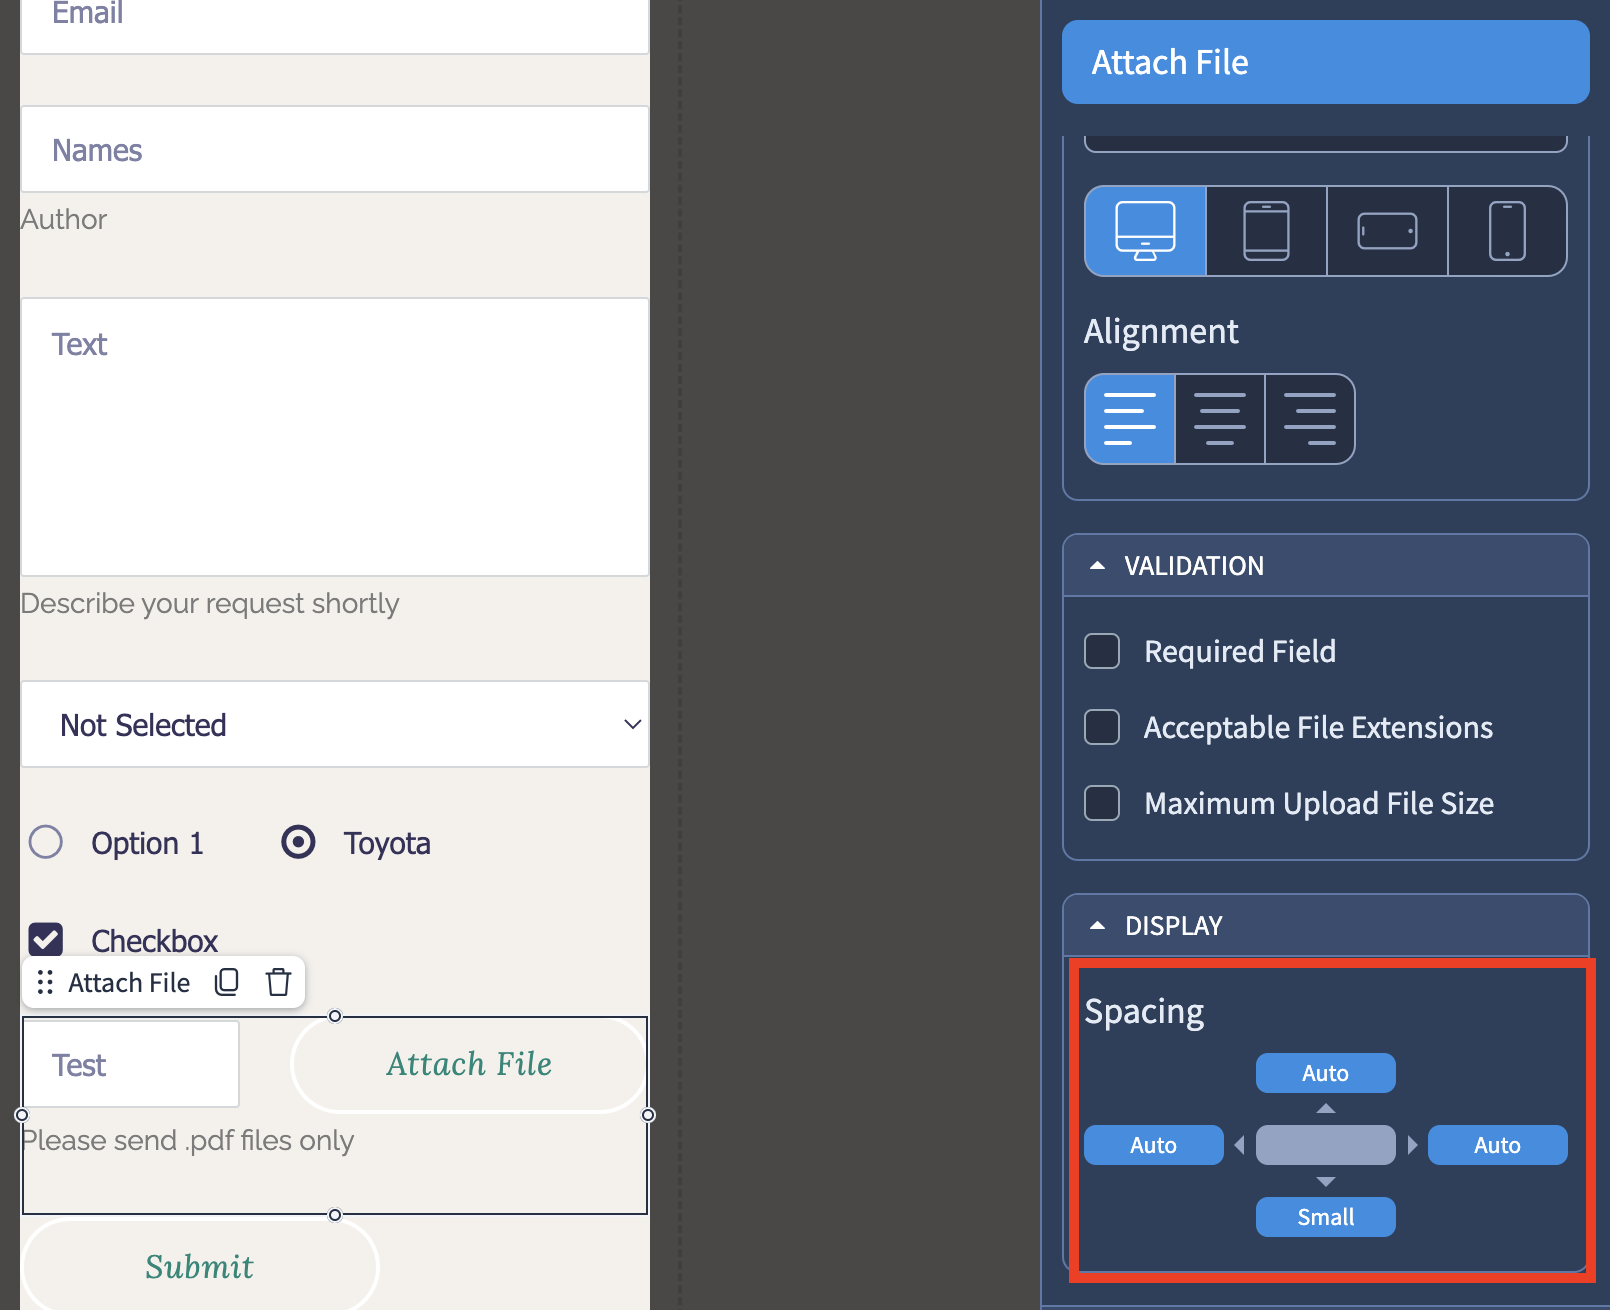
Task: Focus the Test input field
Action: point(131,1064)
